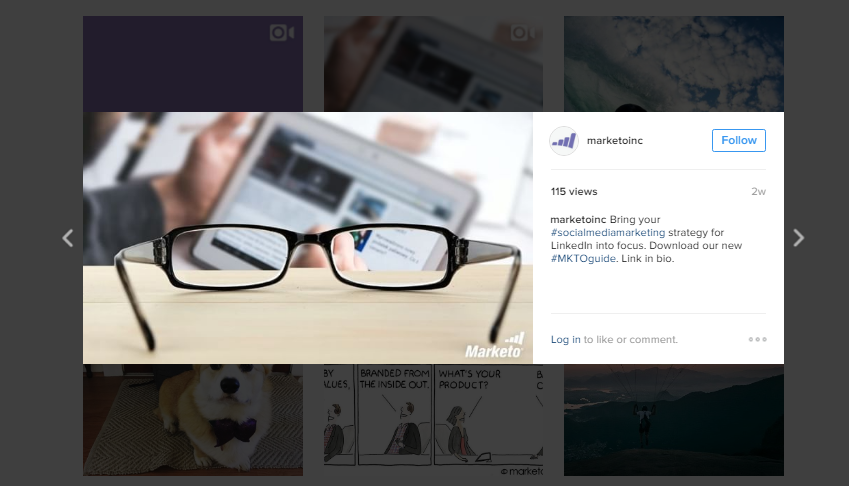Open the comic strip thumbnail
Image resolution: width=849 pixels, height=486 pixels.
coord(433,420)
